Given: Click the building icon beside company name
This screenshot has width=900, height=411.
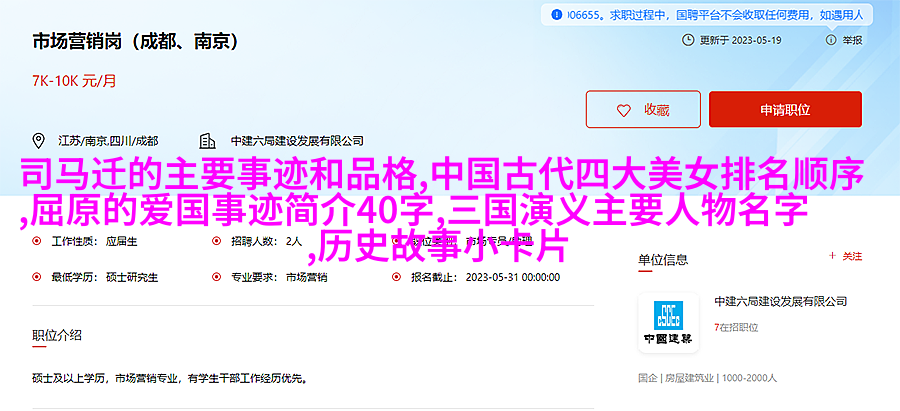Looking at the screenshot, I should click(207, 141).
